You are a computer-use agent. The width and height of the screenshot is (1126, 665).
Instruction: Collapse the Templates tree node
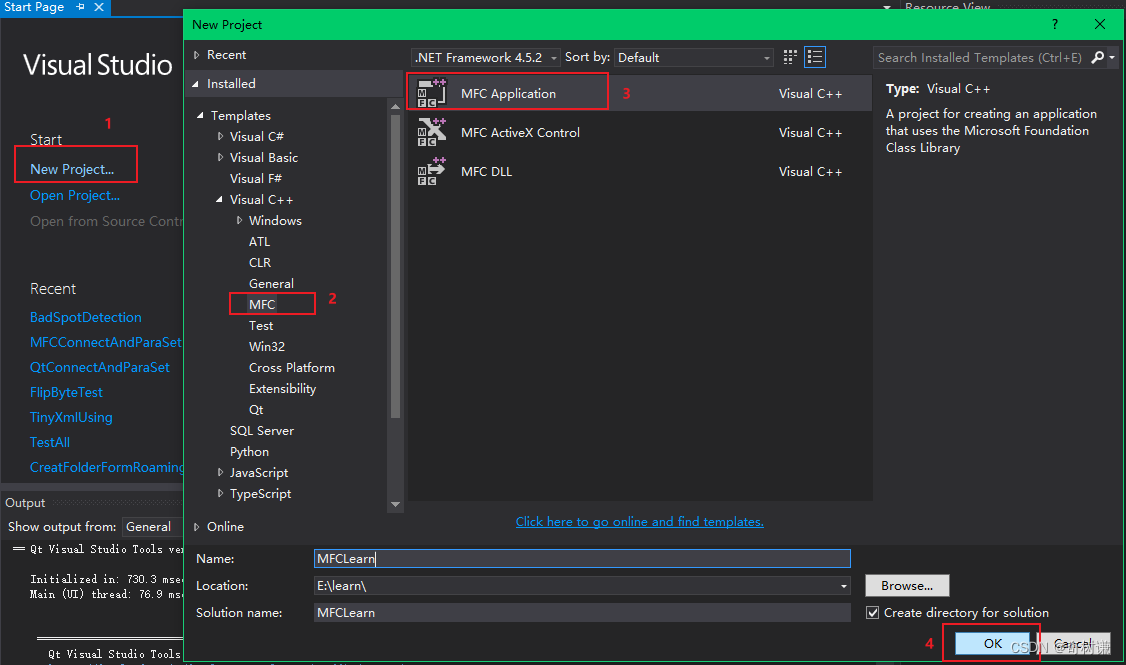pyautogui.click(x=200, y=116)
